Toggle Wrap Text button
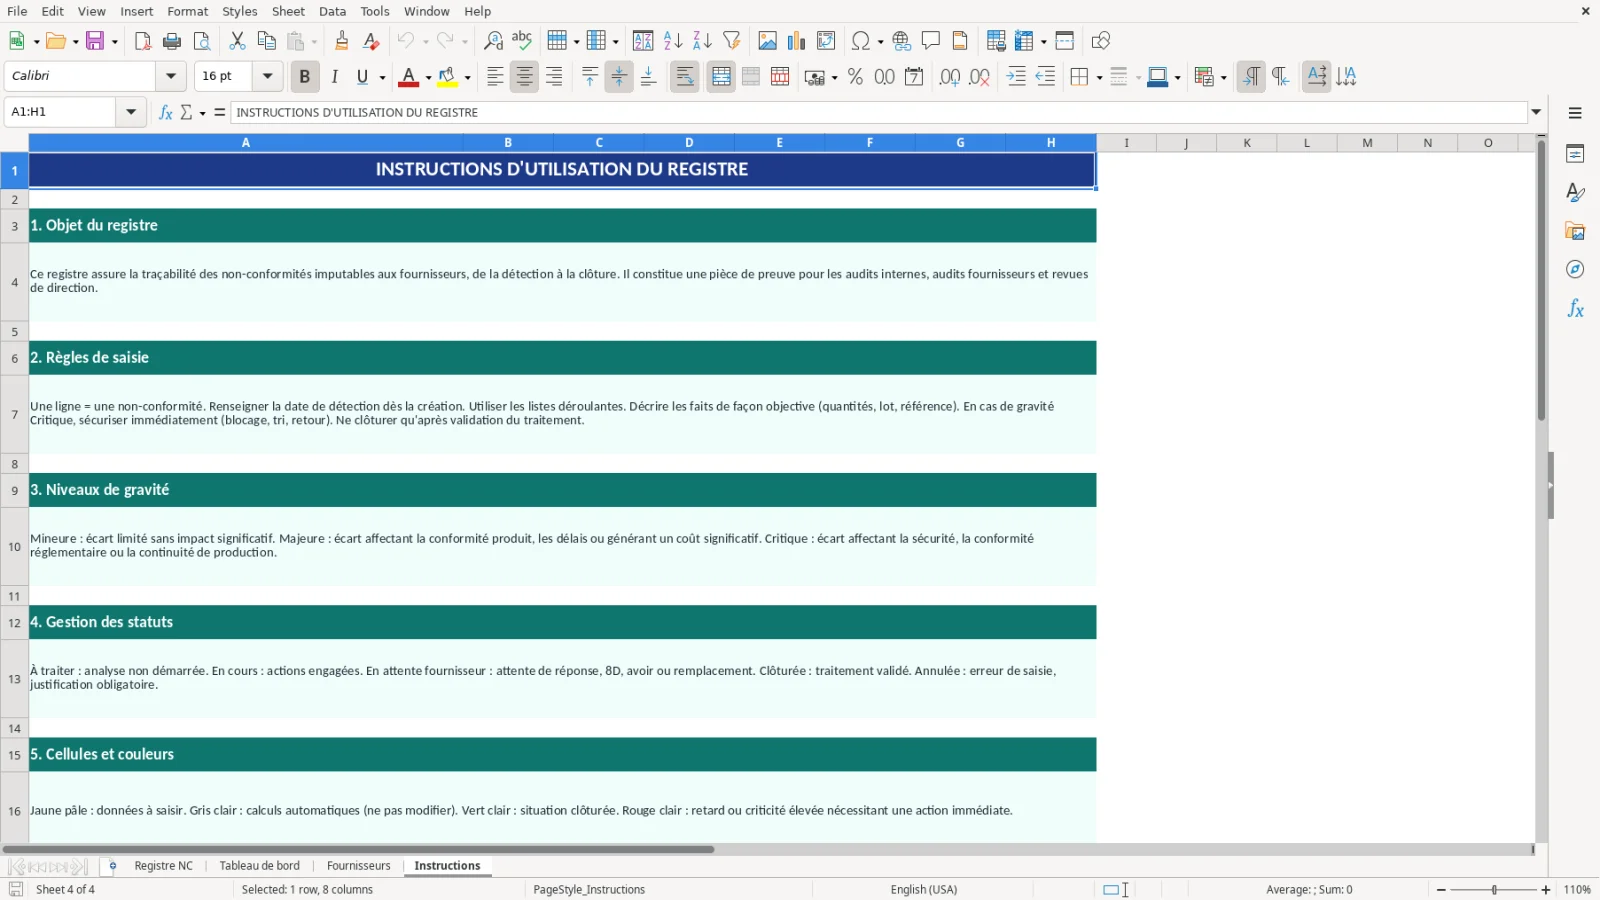The image size is (1600, 900). (x=685, y=77)
